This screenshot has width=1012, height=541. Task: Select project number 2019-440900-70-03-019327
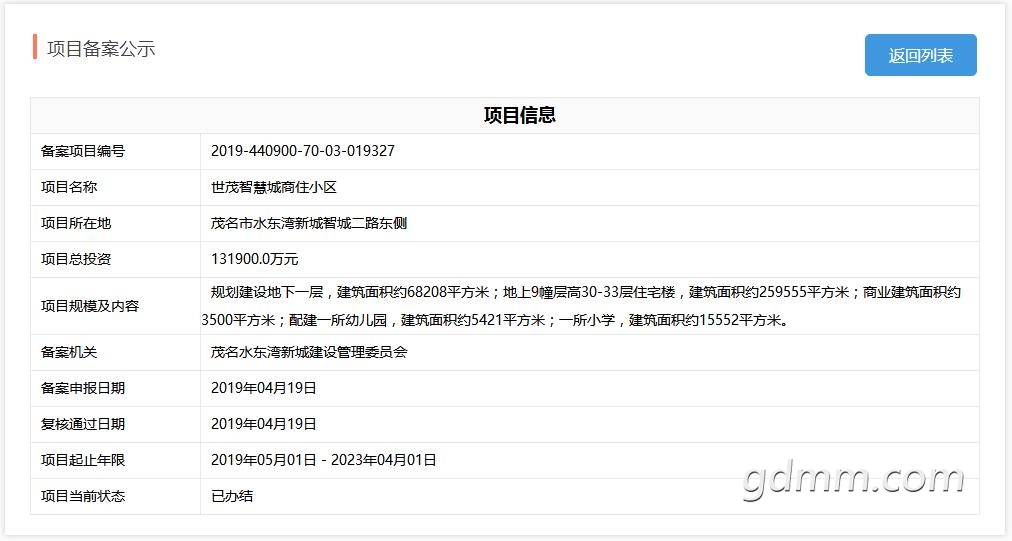tap(303, 151)
